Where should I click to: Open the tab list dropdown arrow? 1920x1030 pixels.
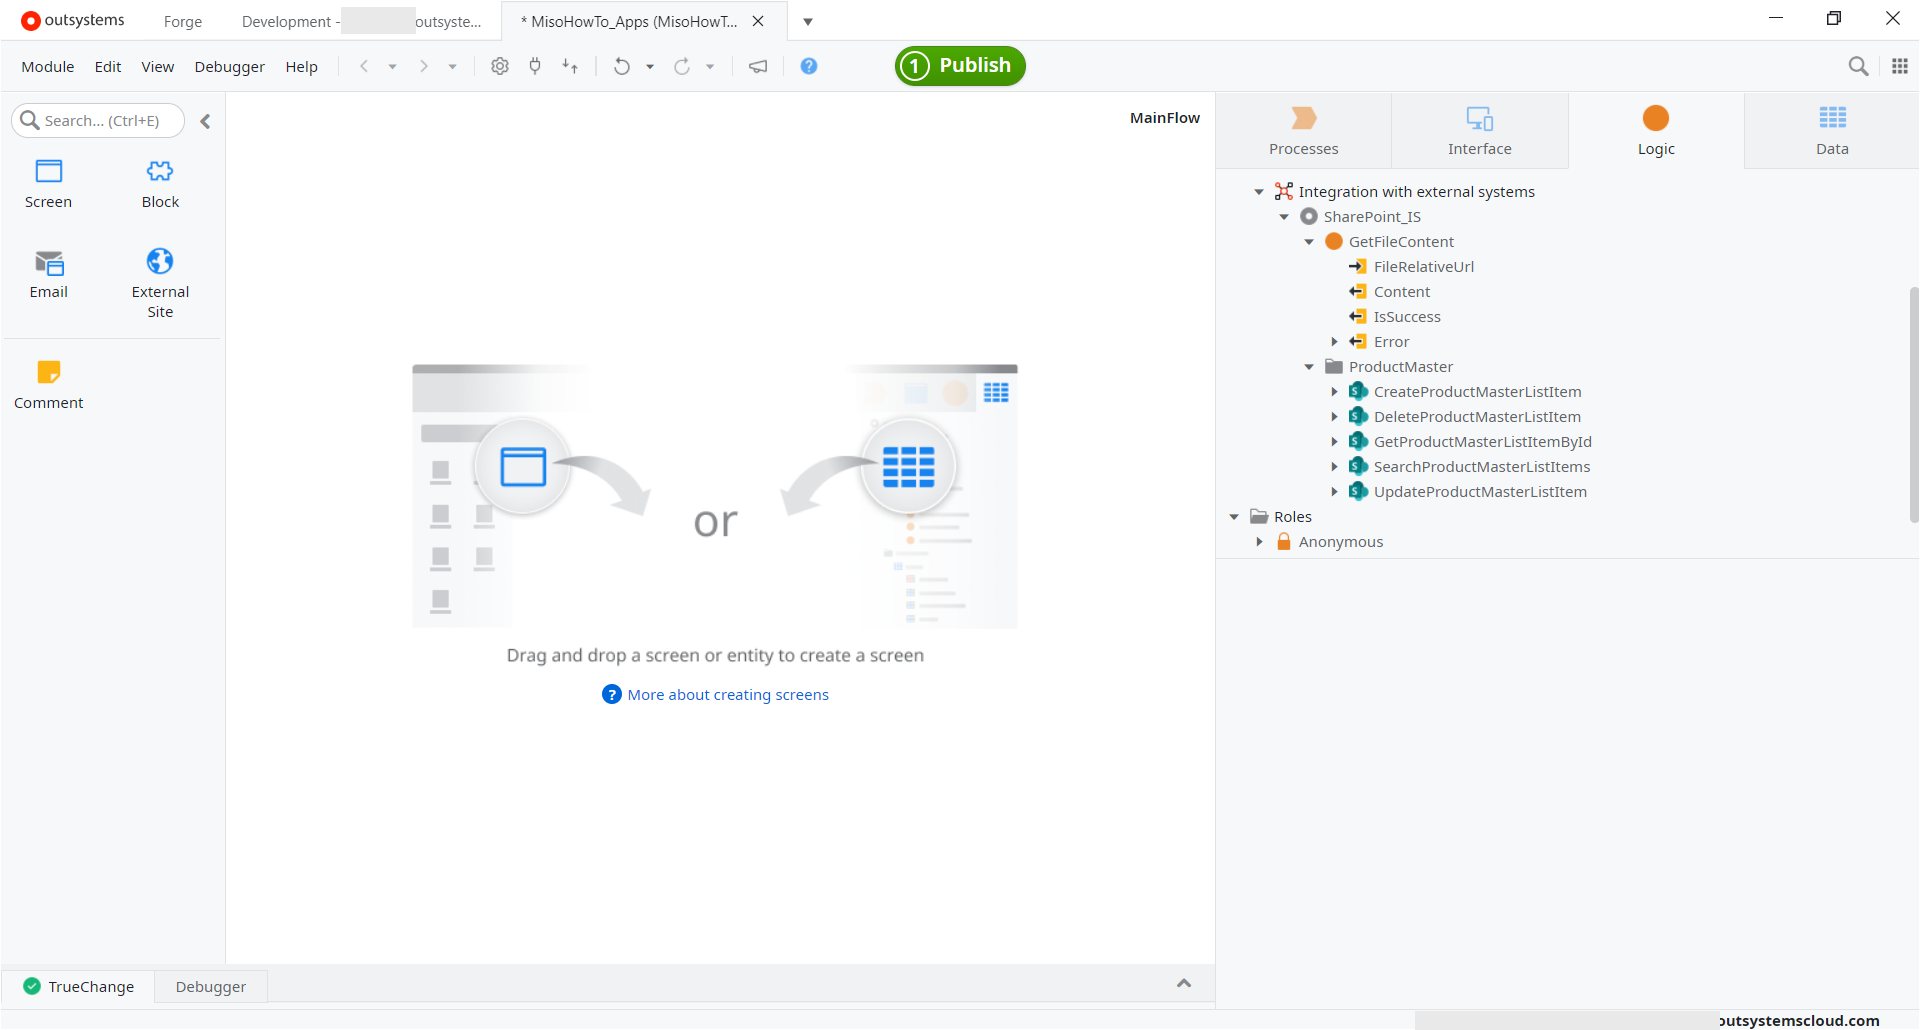[808, 22]
